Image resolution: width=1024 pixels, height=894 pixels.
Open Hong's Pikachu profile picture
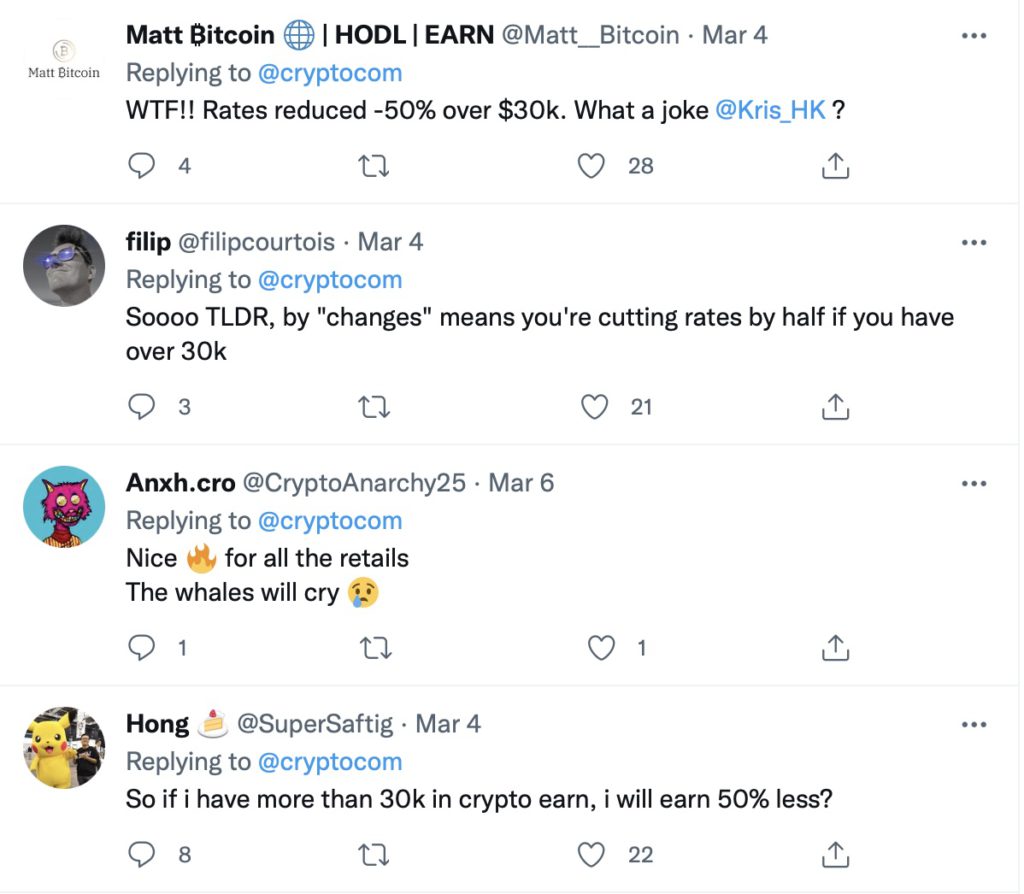pyautogui.click(x=64, y=747)
